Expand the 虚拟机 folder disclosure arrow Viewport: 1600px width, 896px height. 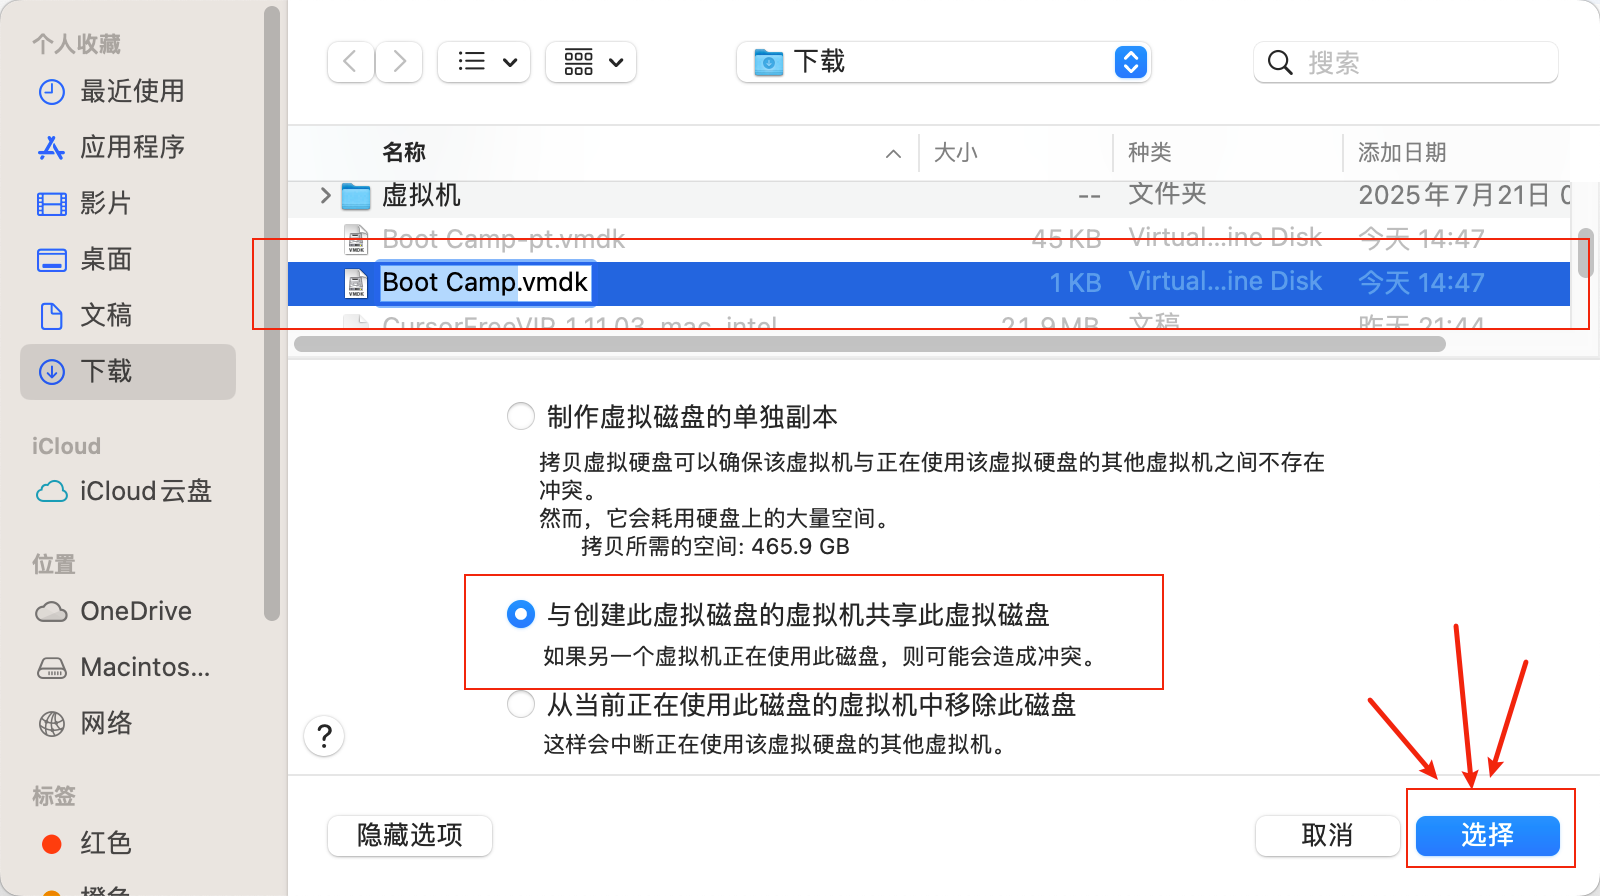point(325,195)
